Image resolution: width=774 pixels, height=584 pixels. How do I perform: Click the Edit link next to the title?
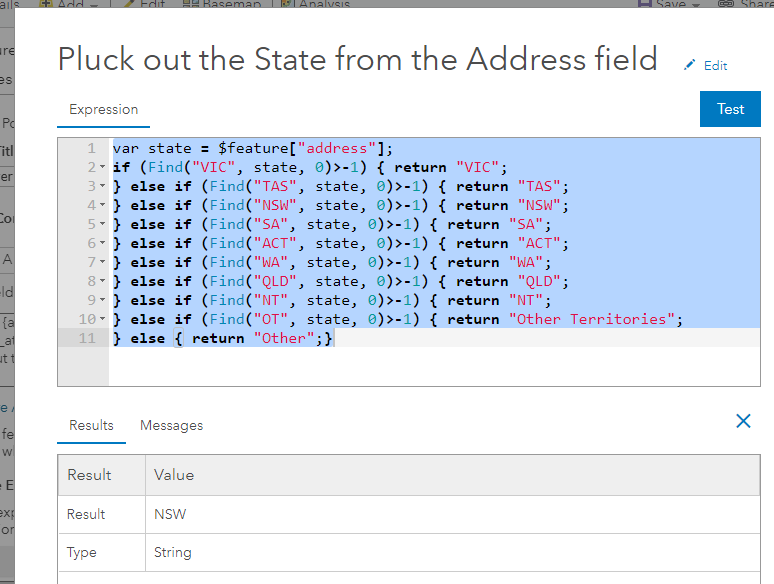(715, 65)
